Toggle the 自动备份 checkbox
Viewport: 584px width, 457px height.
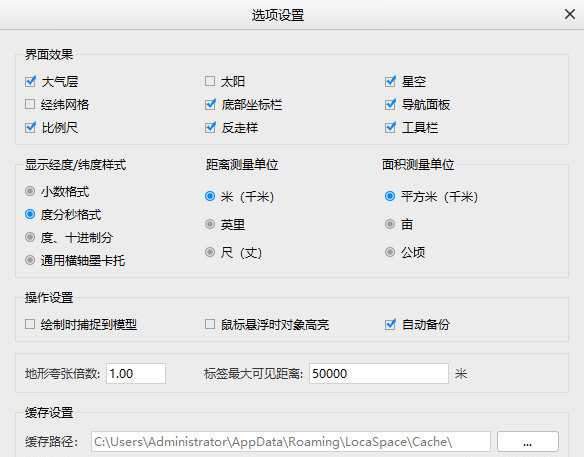(390, 324)
